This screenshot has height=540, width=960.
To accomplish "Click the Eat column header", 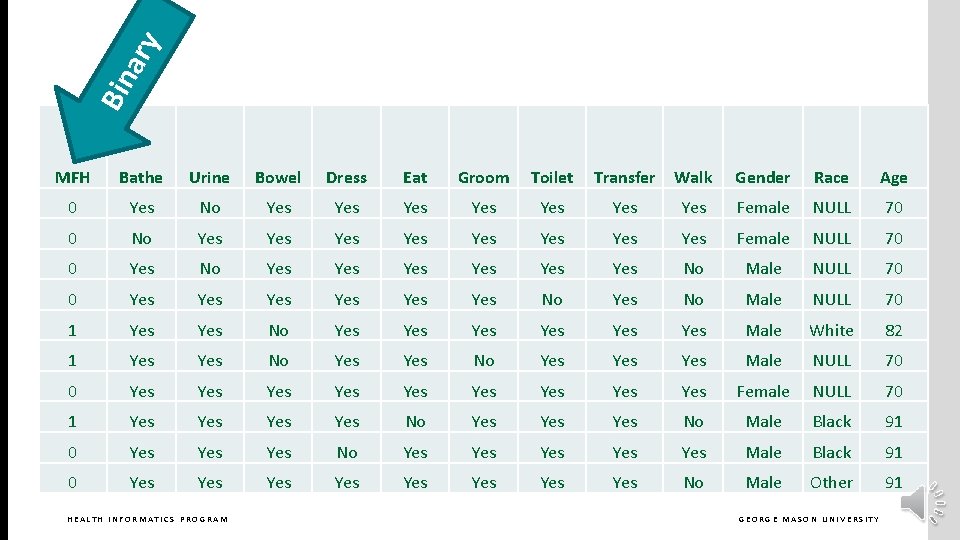I will tap(415, 178).
